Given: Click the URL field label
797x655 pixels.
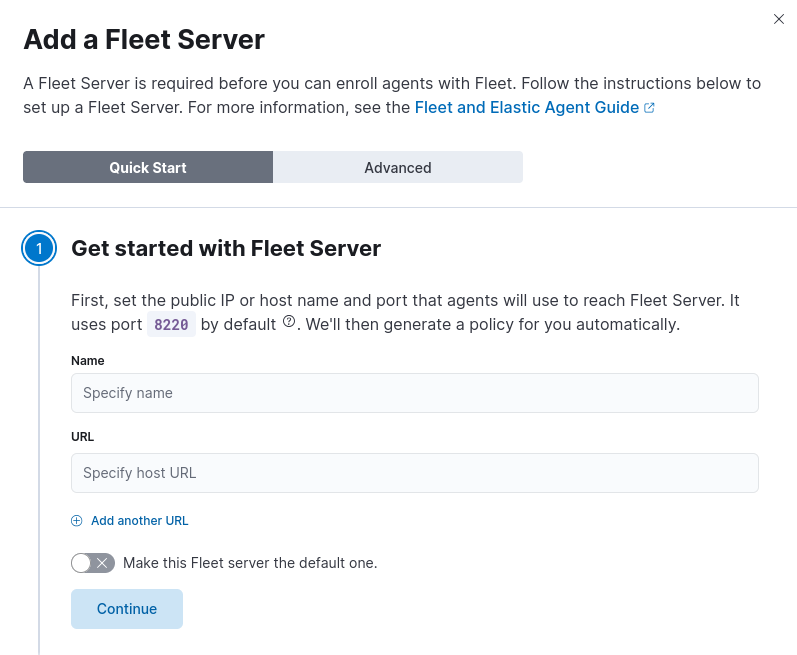Looking at the screenshot, I should (82, 437).
